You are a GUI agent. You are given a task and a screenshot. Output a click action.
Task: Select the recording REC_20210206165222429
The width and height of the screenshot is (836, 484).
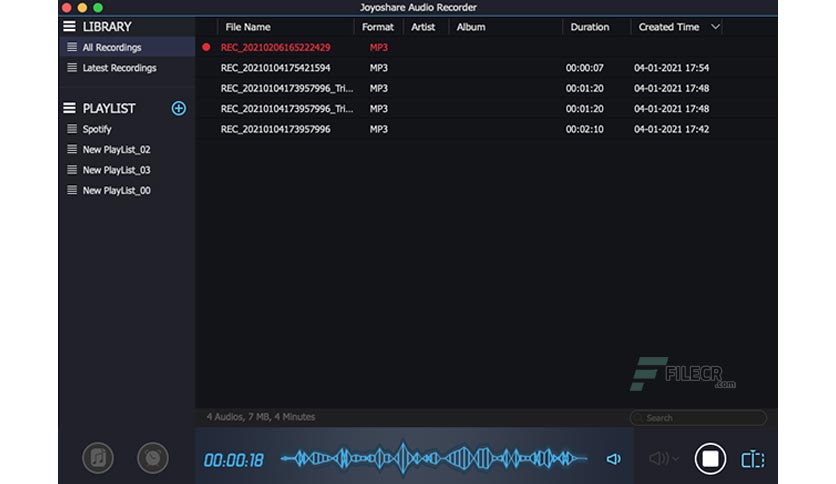(275, 47)
